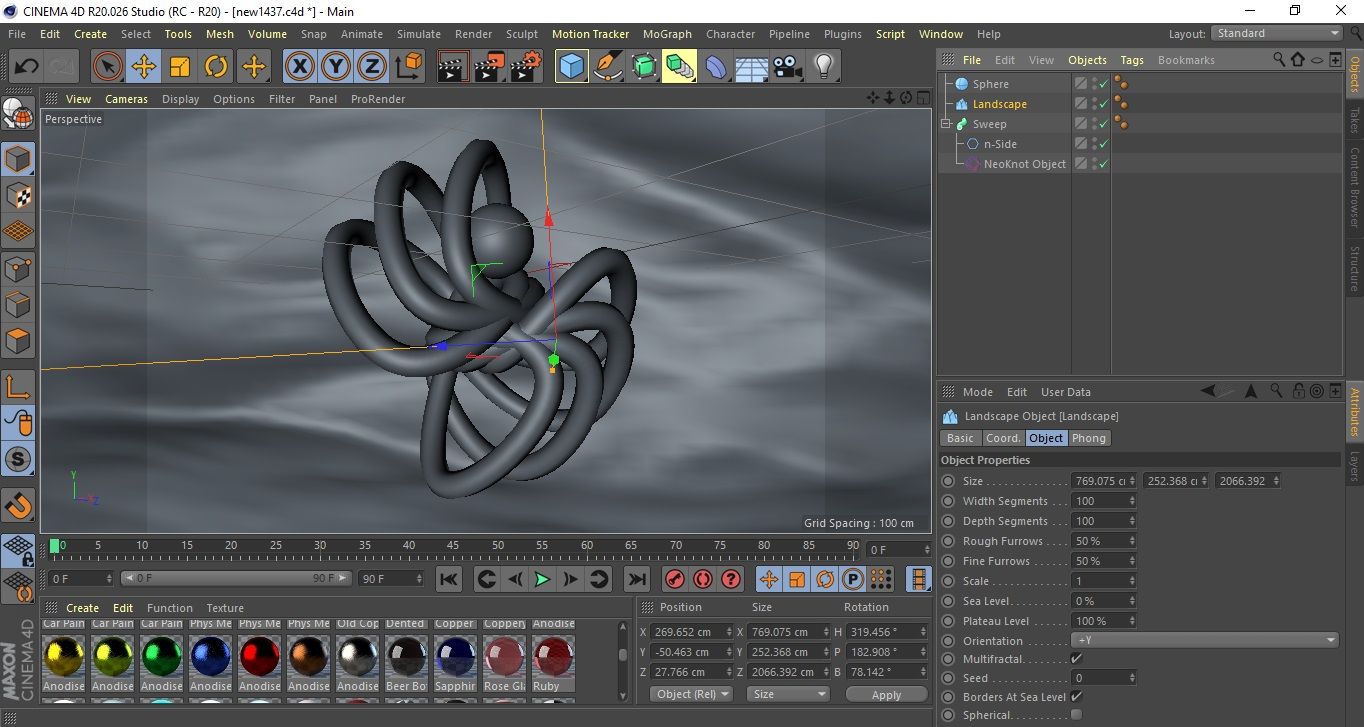The height and width of the screenshot is (727, 1364).
Task: Click the Cube primitive icon
Action: coord(571,67)
